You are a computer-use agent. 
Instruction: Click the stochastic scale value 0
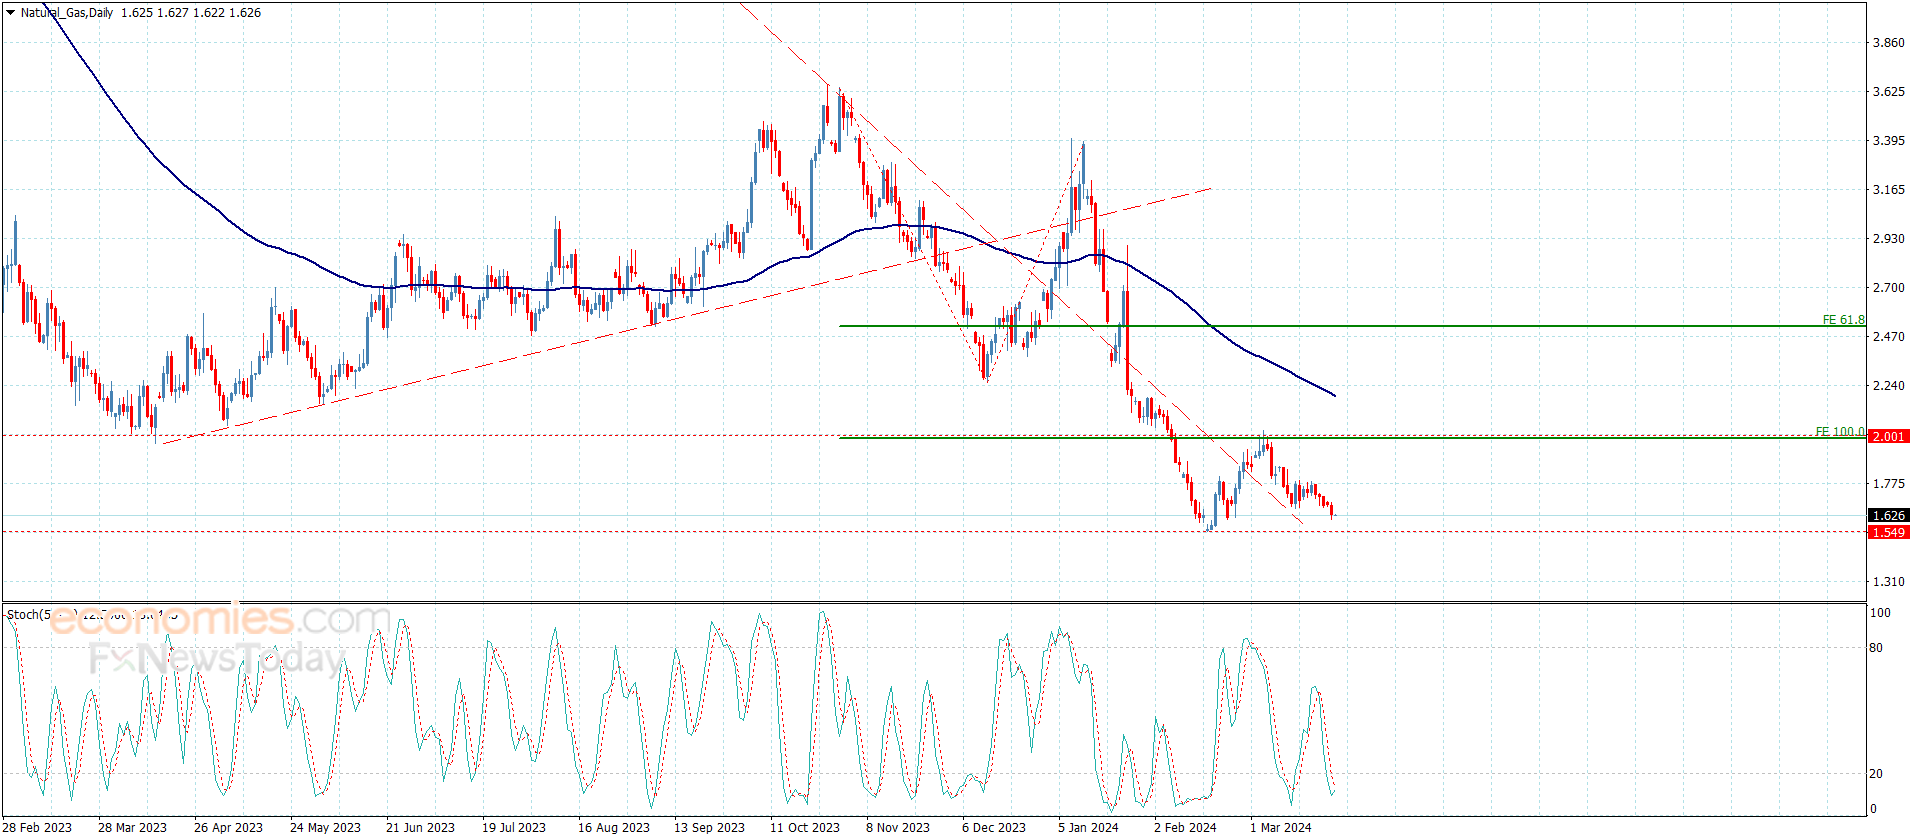[1873, 809]
